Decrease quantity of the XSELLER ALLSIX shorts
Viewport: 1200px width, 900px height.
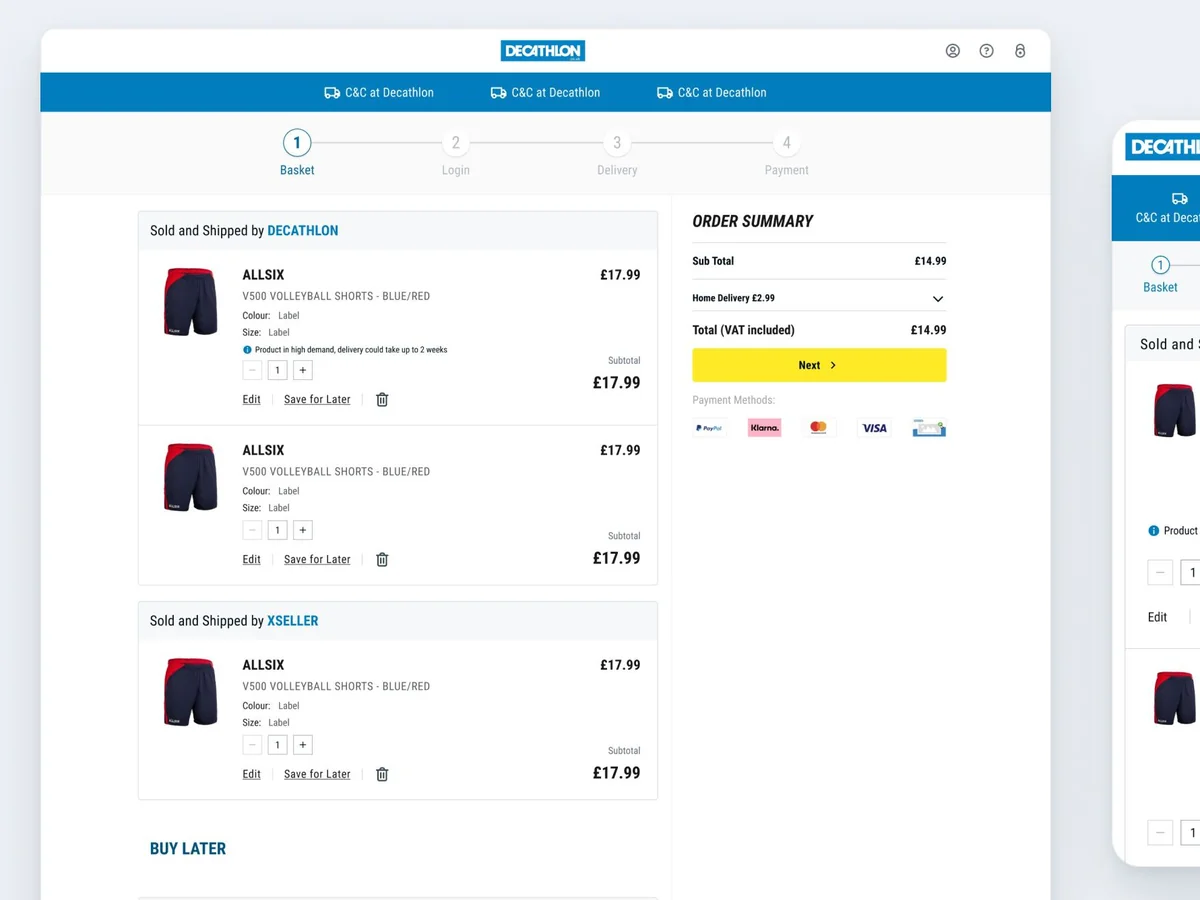point(252,745)
